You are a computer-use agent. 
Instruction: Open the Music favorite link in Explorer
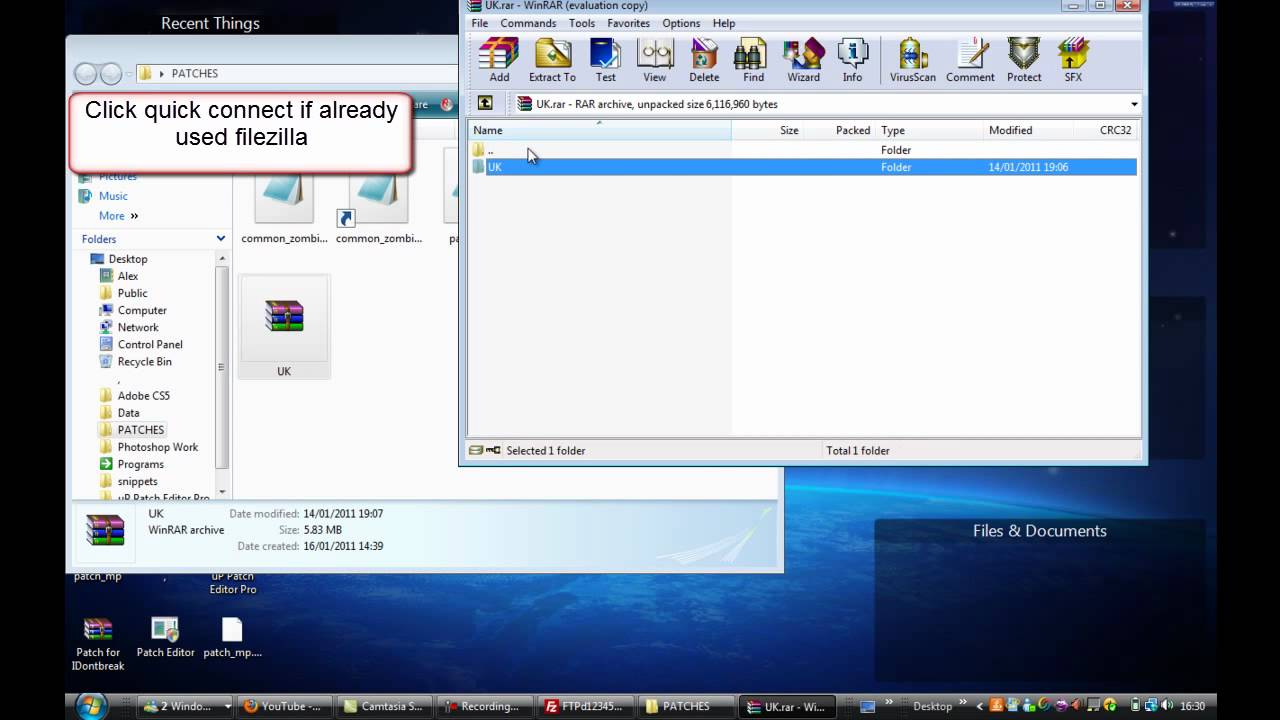tap(113, 196)
